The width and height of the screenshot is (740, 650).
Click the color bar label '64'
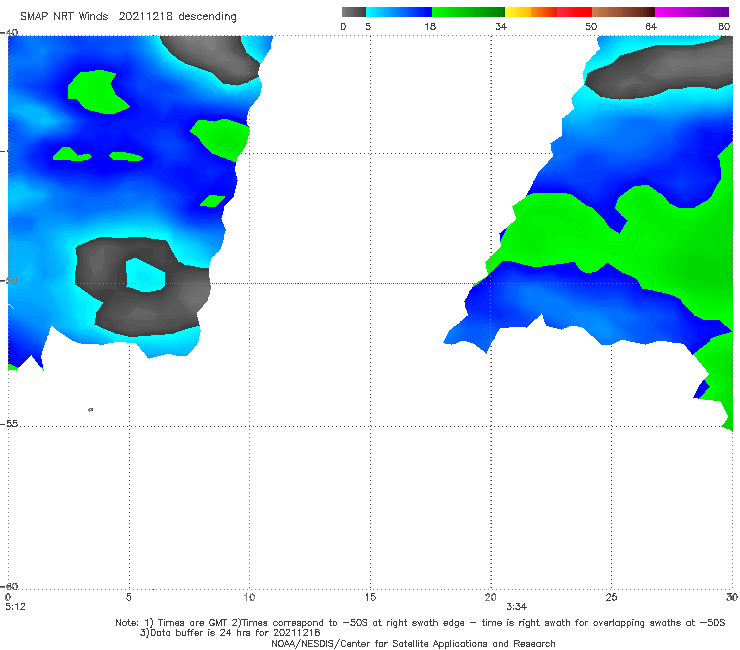click(x=651, y=26)
